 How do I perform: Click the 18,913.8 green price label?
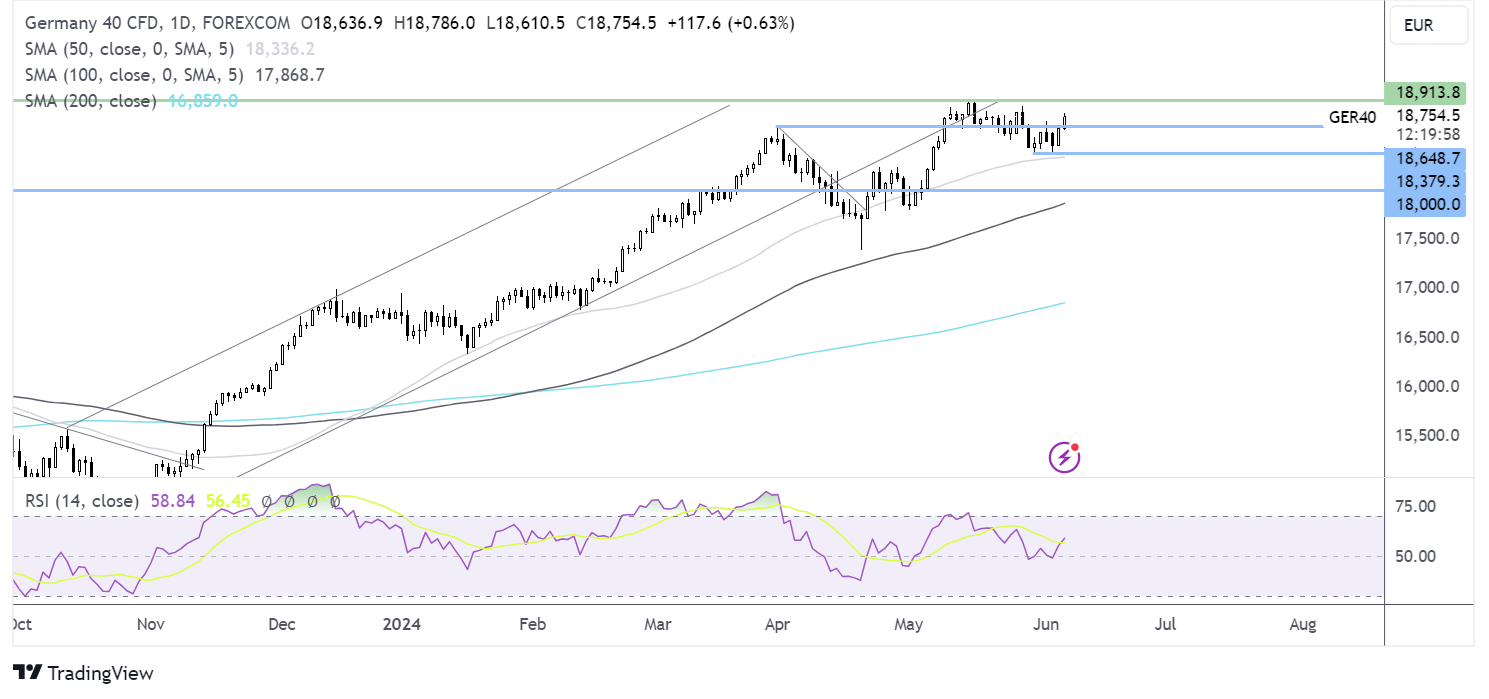point(1425,92)
